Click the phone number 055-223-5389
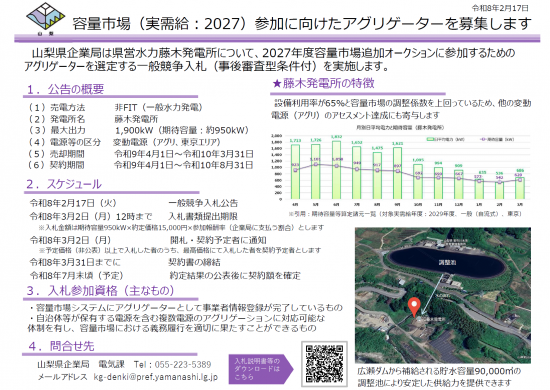This screenshot has width=550, height=390. pyautogui.click(x=183, y=364)
